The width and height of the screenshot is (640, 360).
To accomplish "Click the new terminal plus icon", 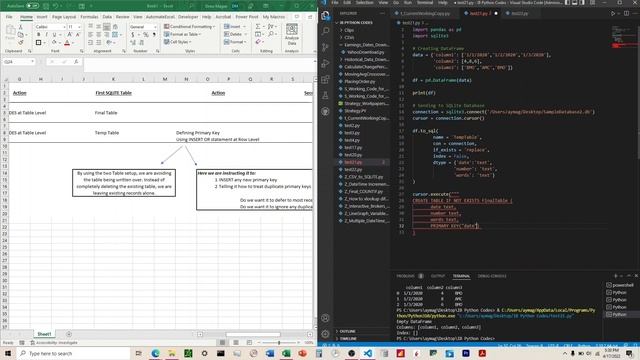I will click(616, 276).
